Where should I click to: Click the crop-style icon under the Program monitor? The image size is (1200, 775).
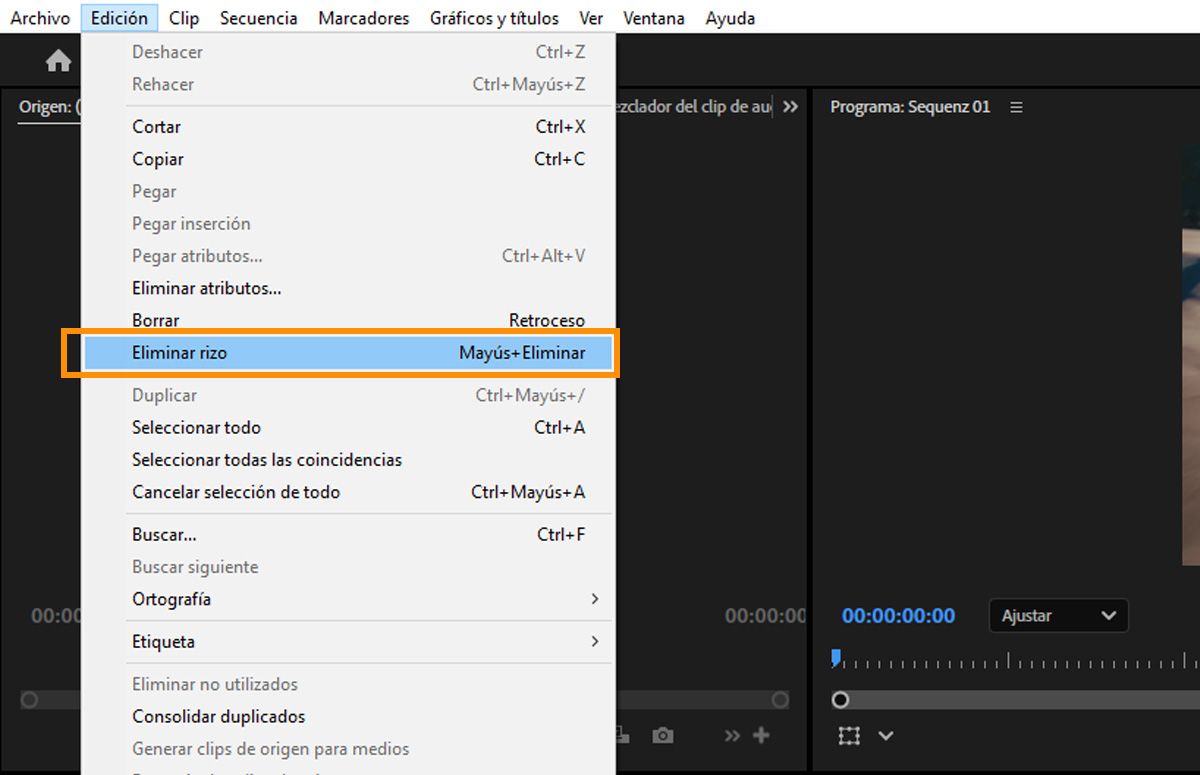click(849, 736)
